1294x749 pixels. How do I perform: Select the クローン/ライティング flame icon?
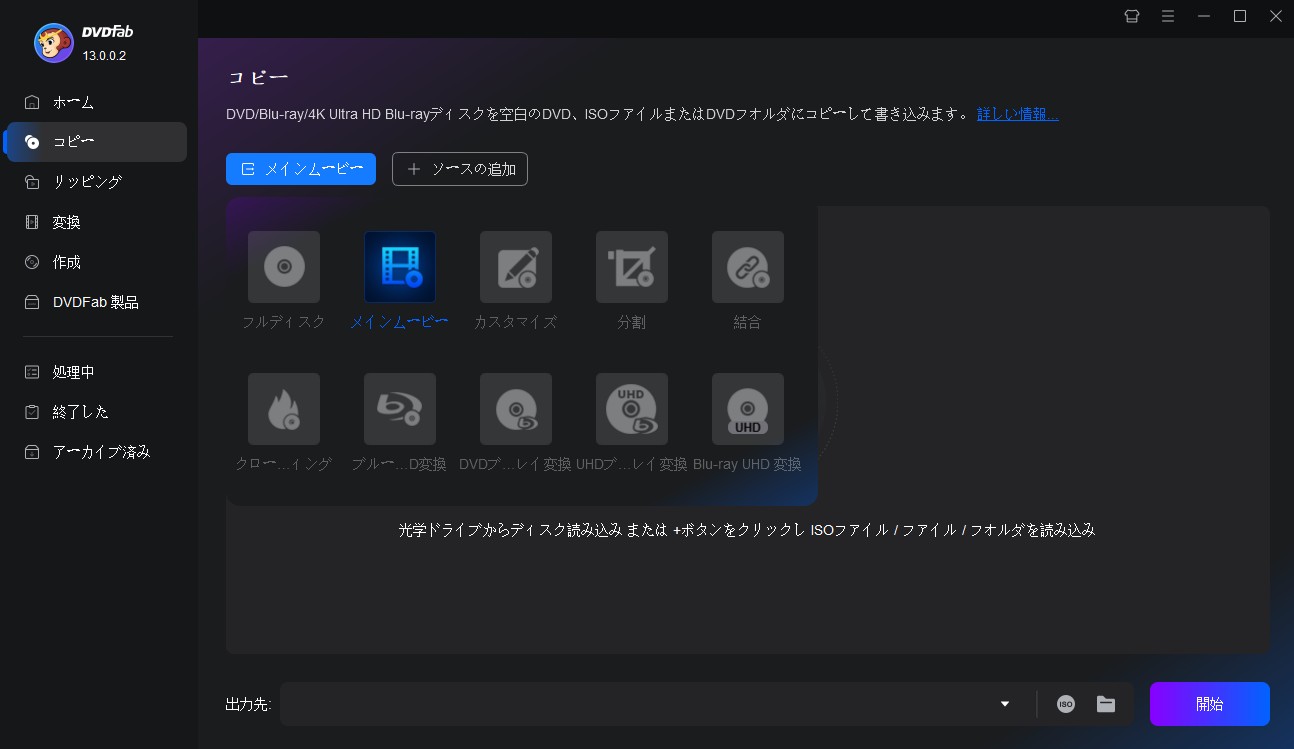pyautogui.click(x=284, y=409)
